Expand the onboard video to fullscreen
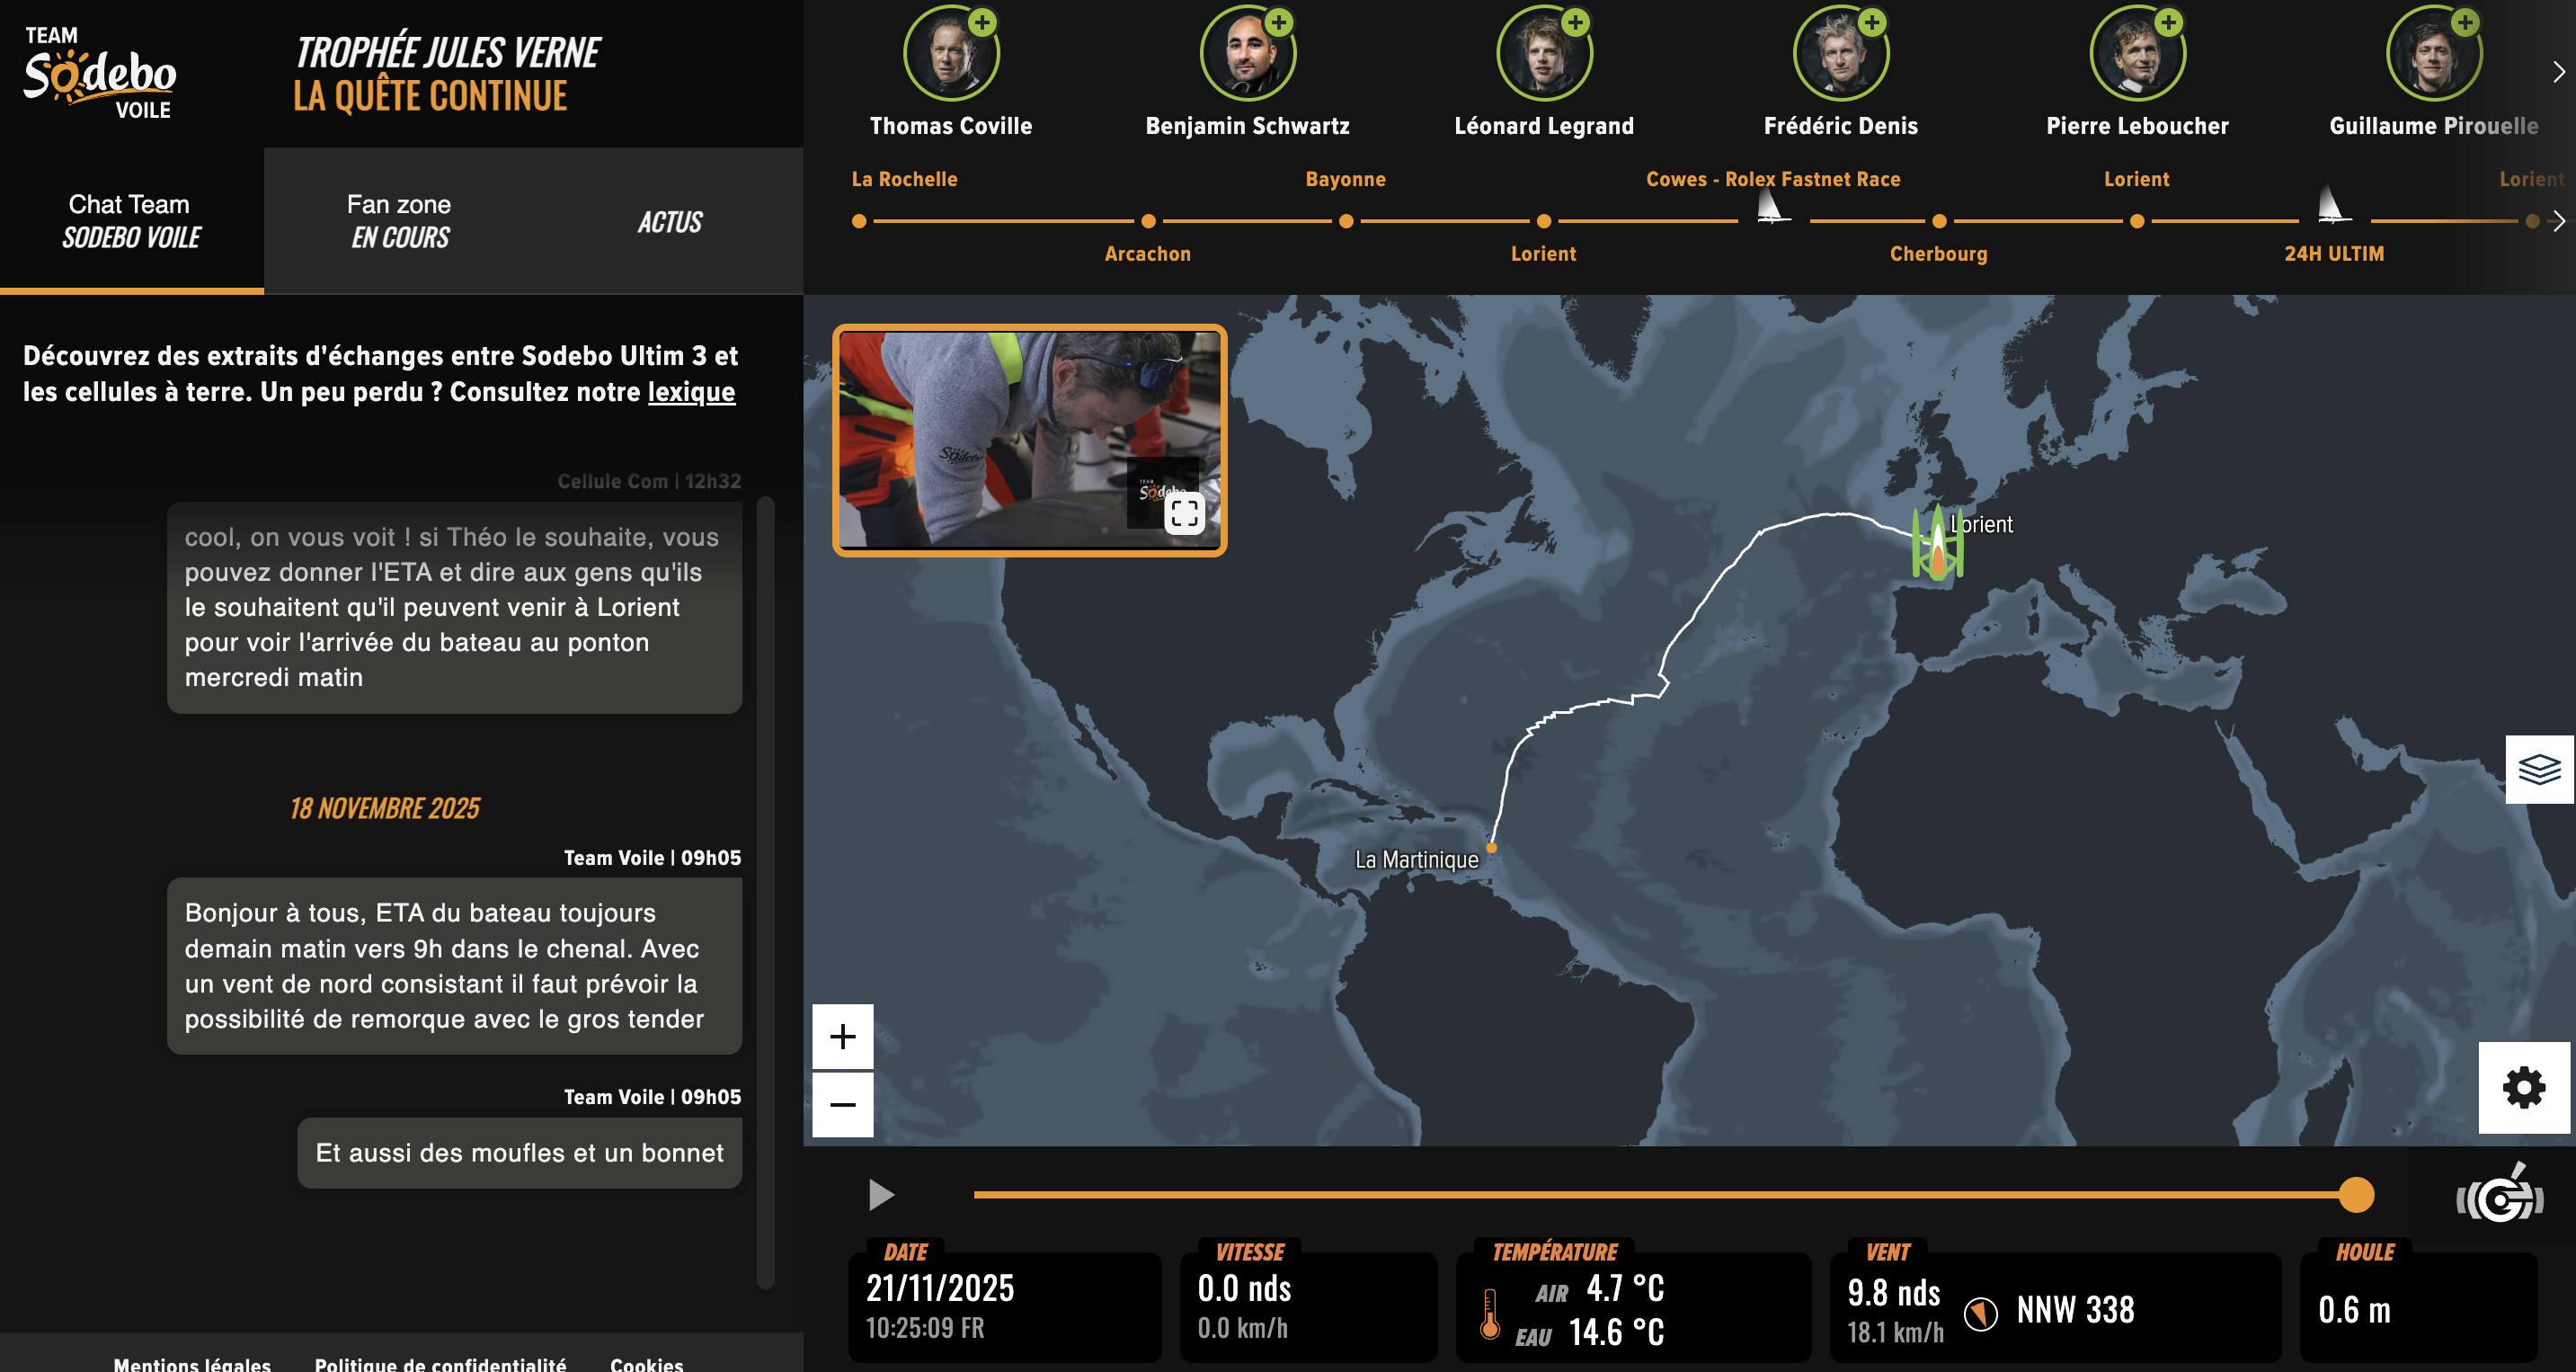Image resolution: width=2576 pixels, height=1372 pixels. click(1184, 514)
